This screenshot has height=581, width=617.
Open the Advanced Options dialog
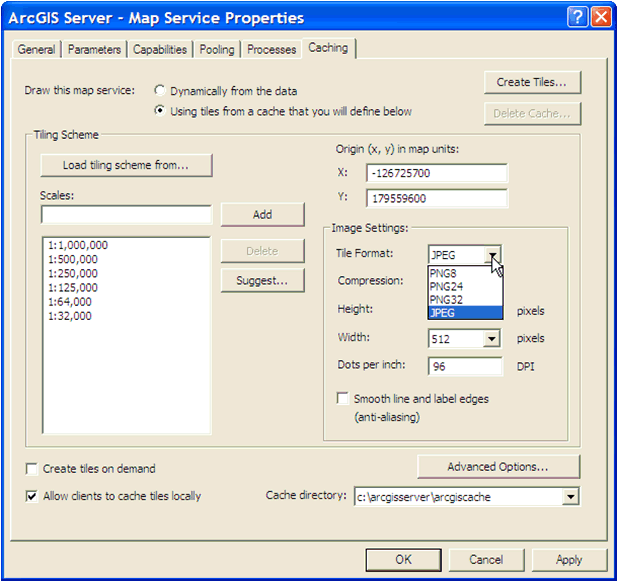(x=498, y=467)
